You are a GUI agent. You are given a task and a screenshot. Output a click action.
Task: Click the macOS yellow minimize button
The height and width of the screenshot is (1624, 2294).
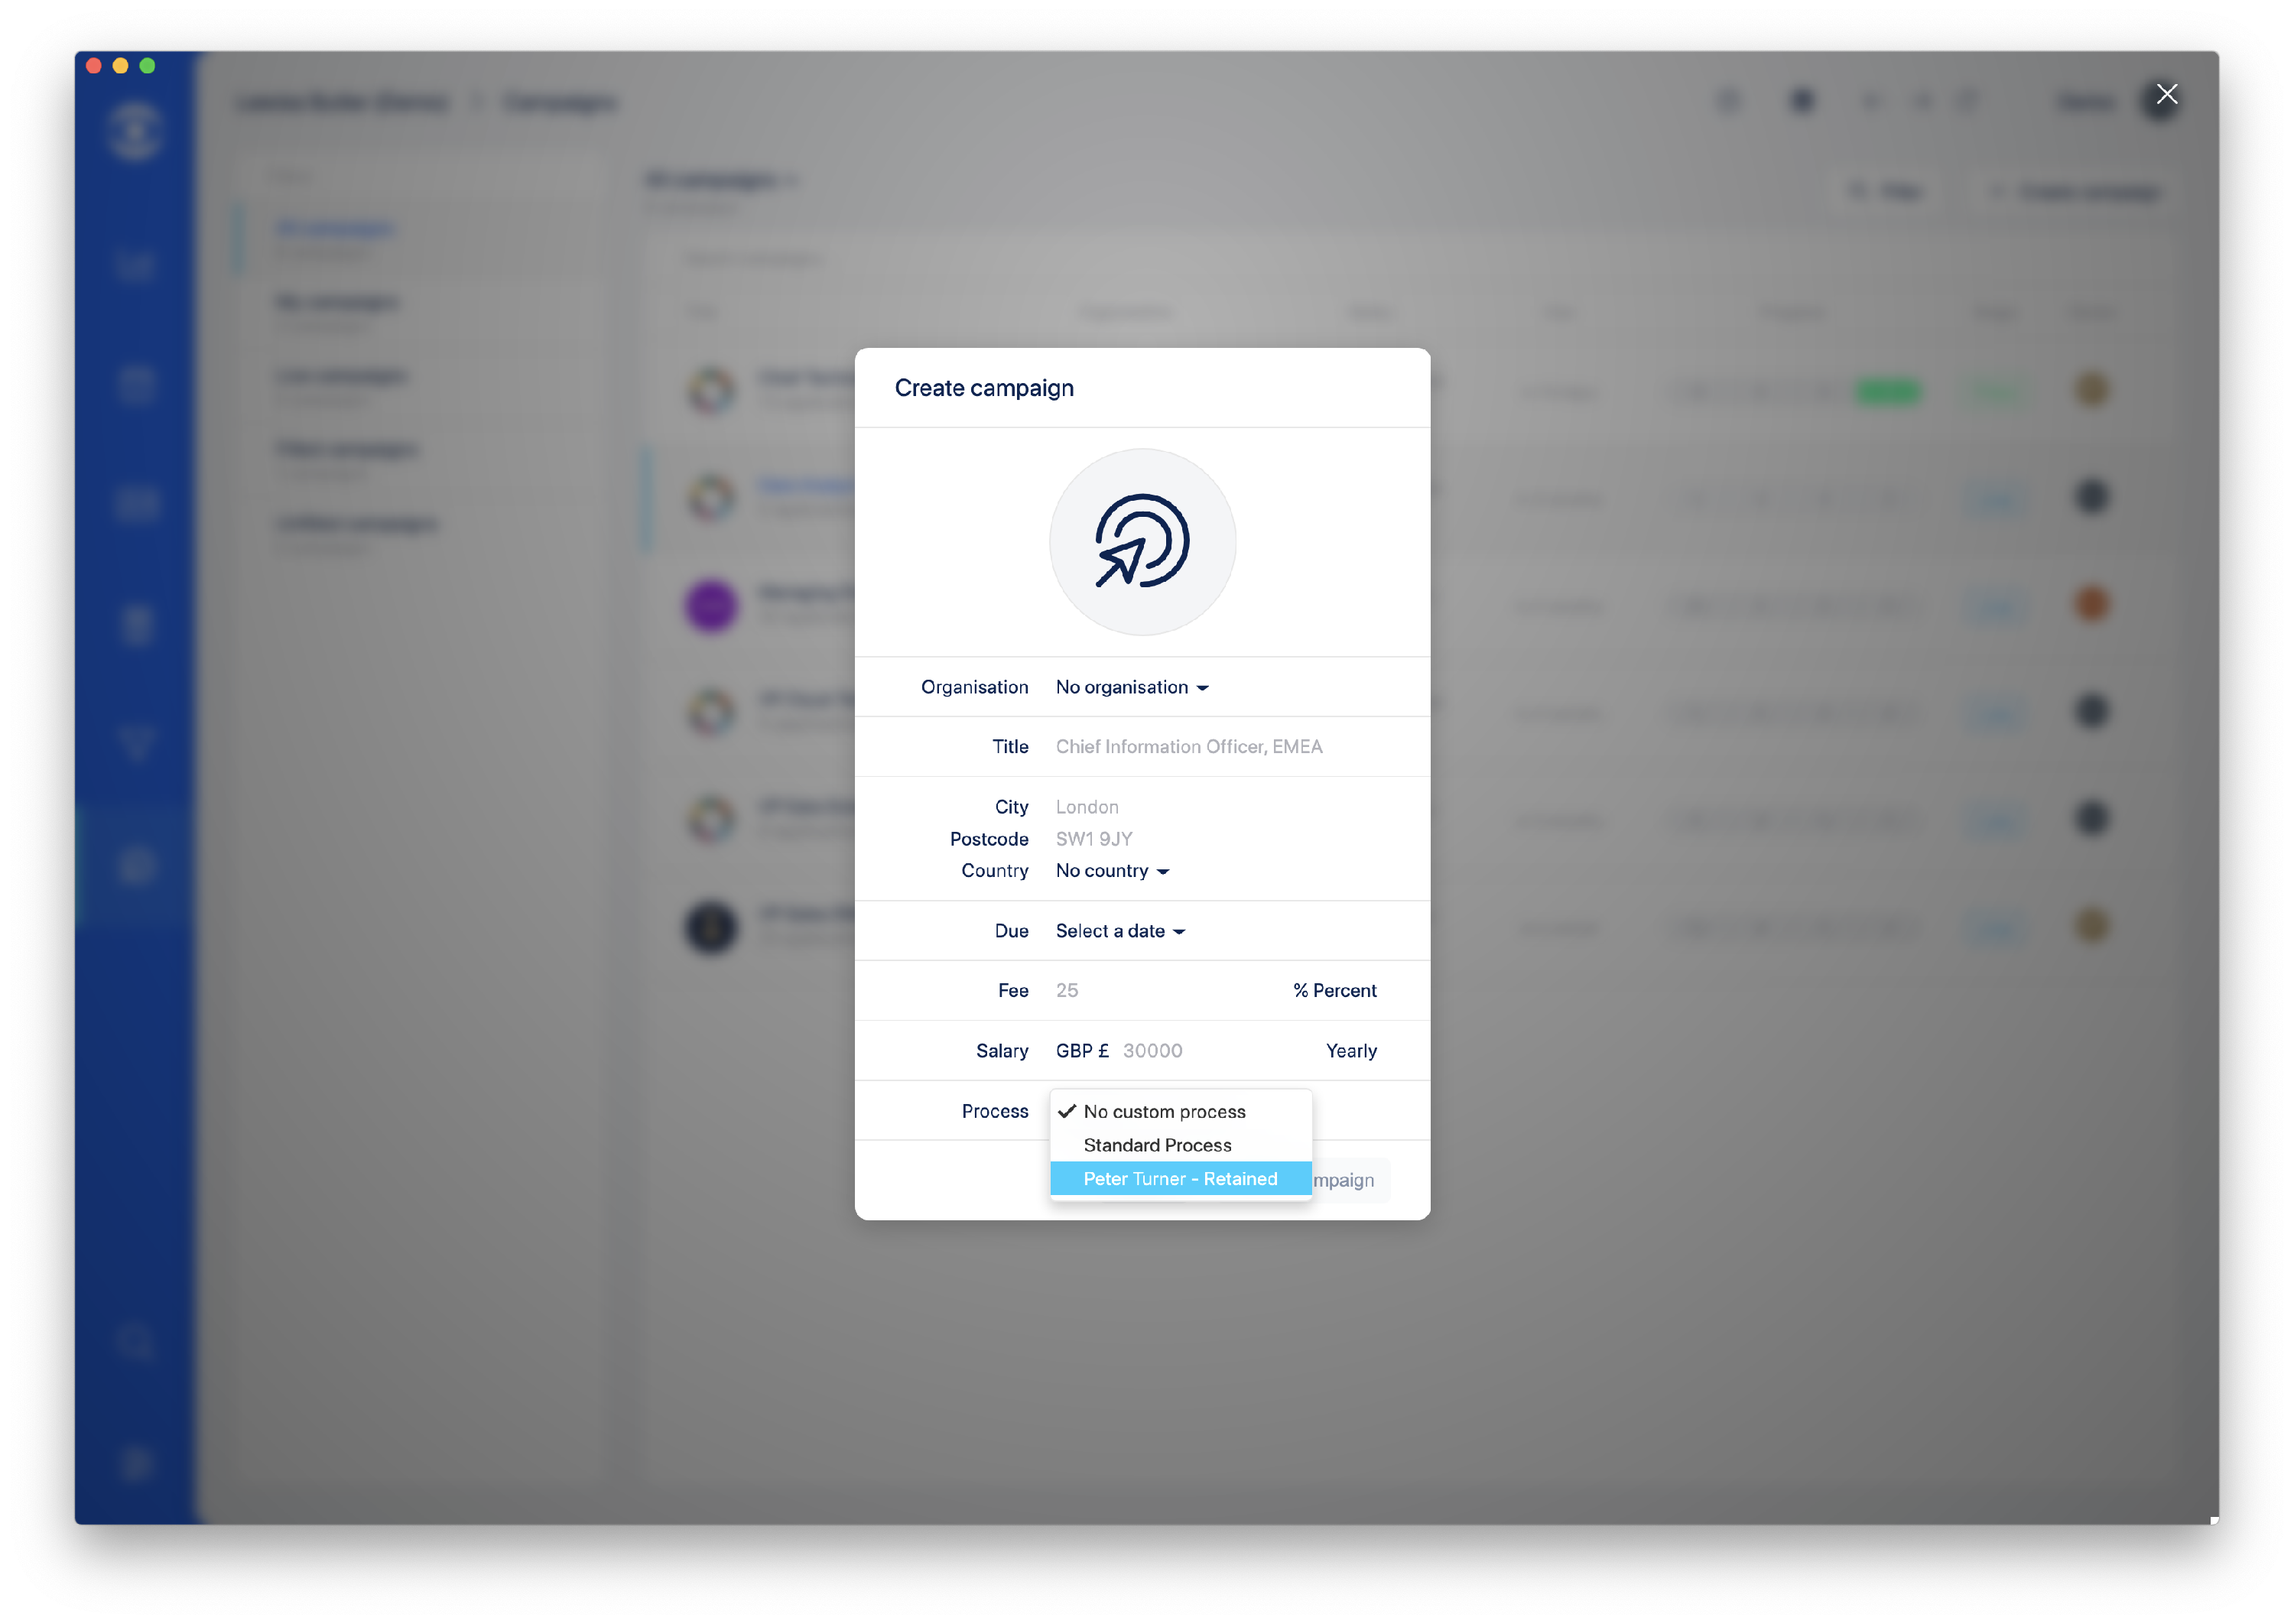coord(120,66)
